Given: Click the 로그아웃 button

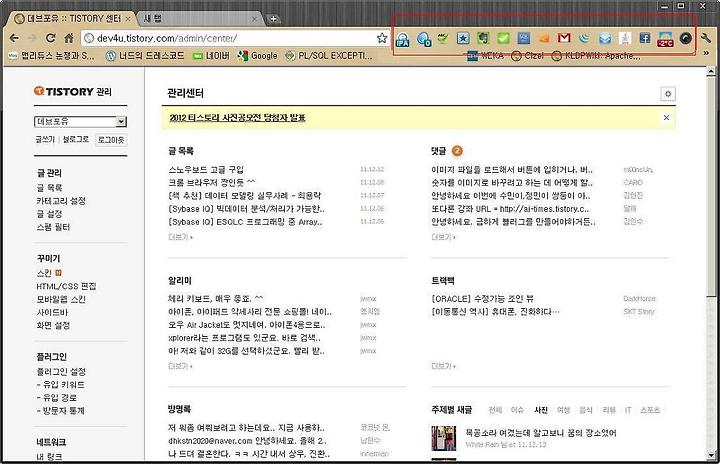Looking at the screenshot, I should pyautogui.click(x=111, y=140).
